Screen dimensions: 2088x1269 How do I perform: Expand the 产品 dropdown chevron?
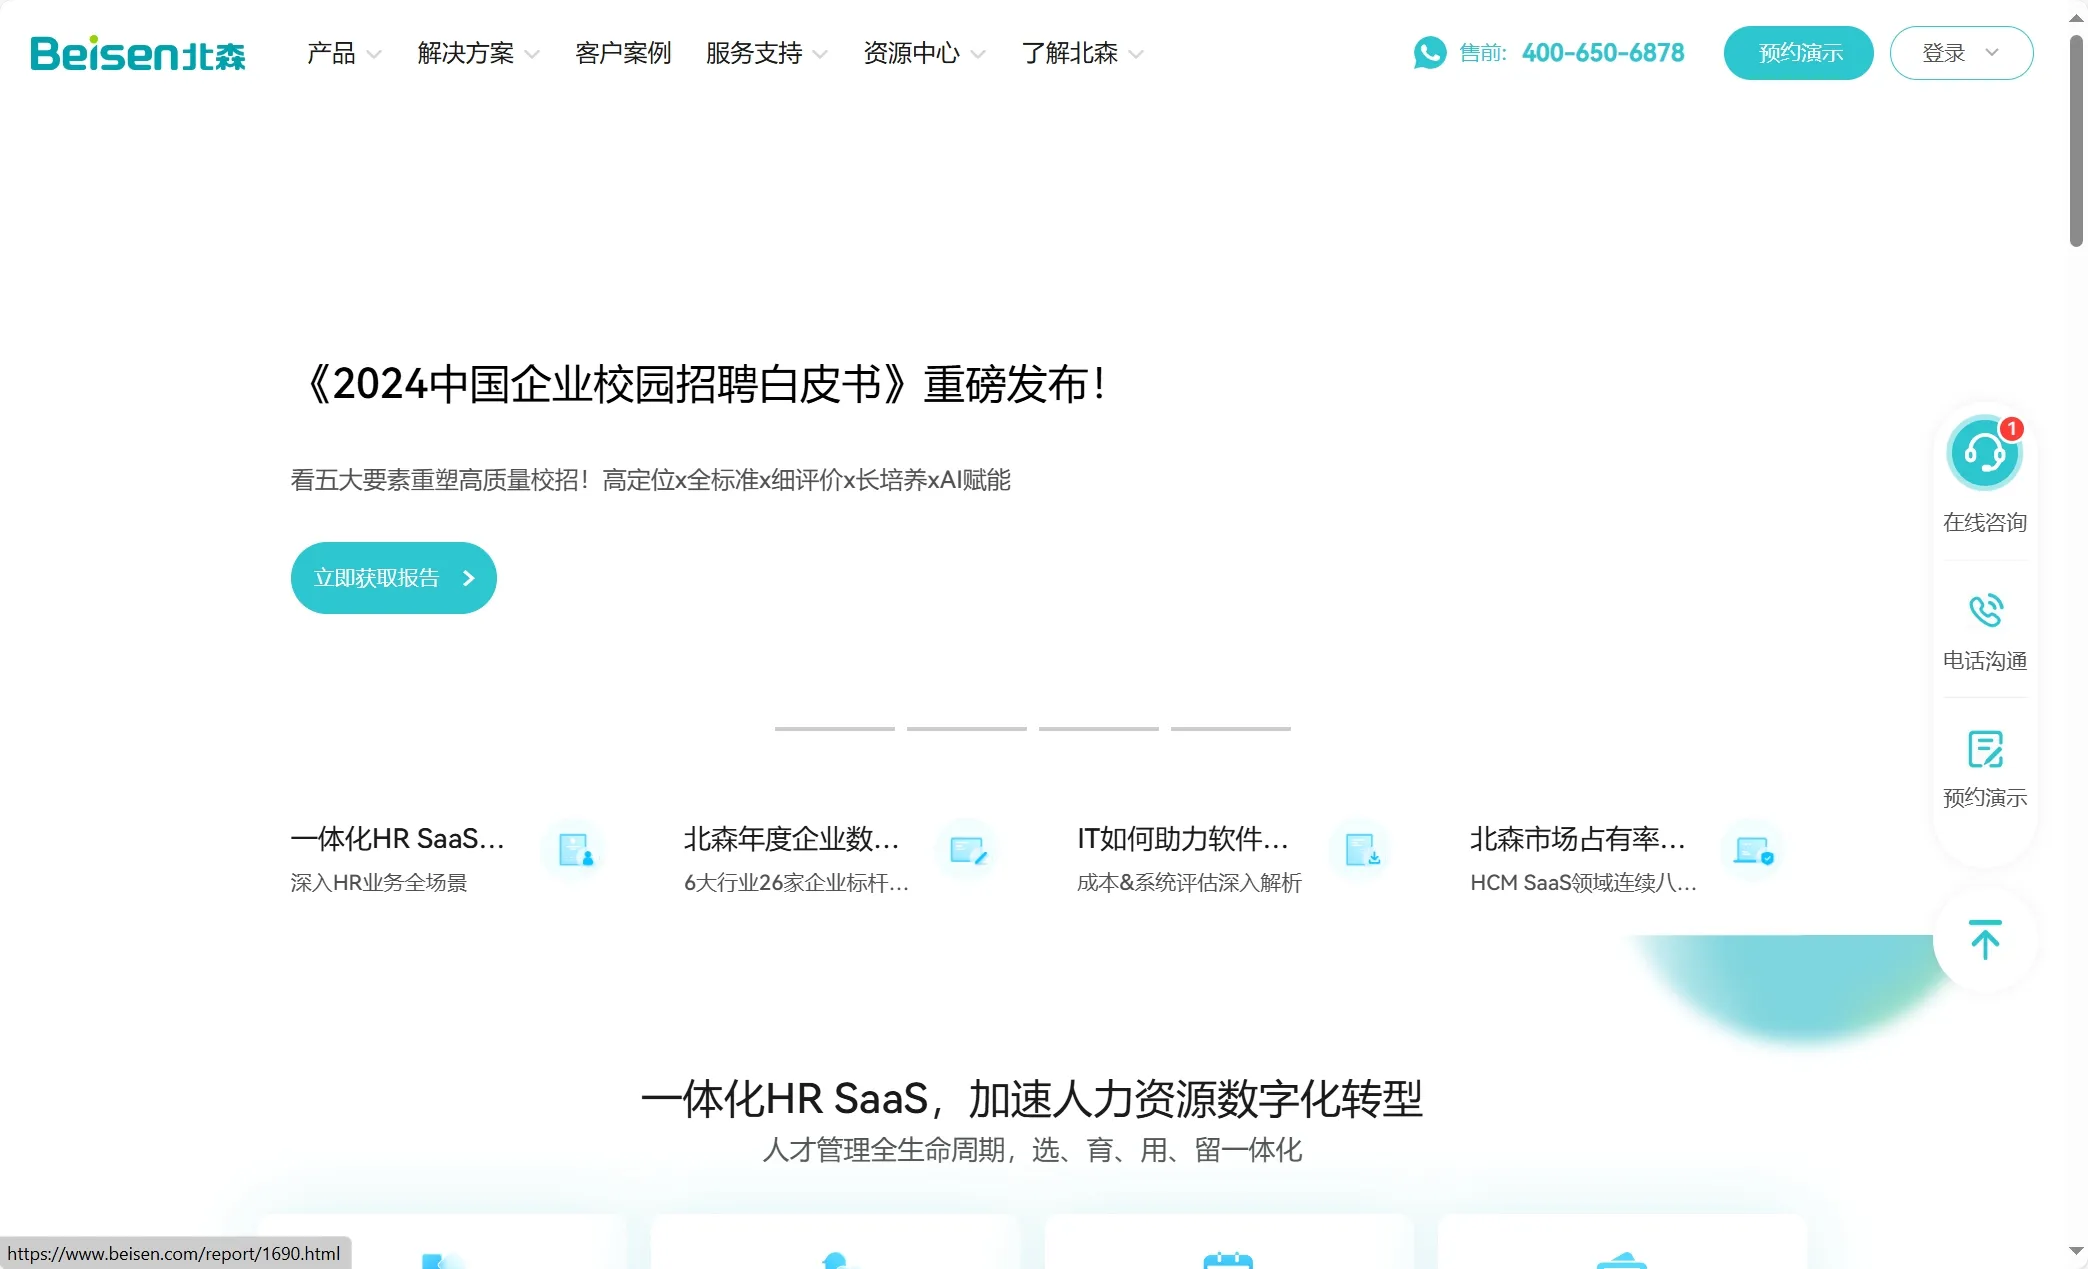[x=374, y=54]
